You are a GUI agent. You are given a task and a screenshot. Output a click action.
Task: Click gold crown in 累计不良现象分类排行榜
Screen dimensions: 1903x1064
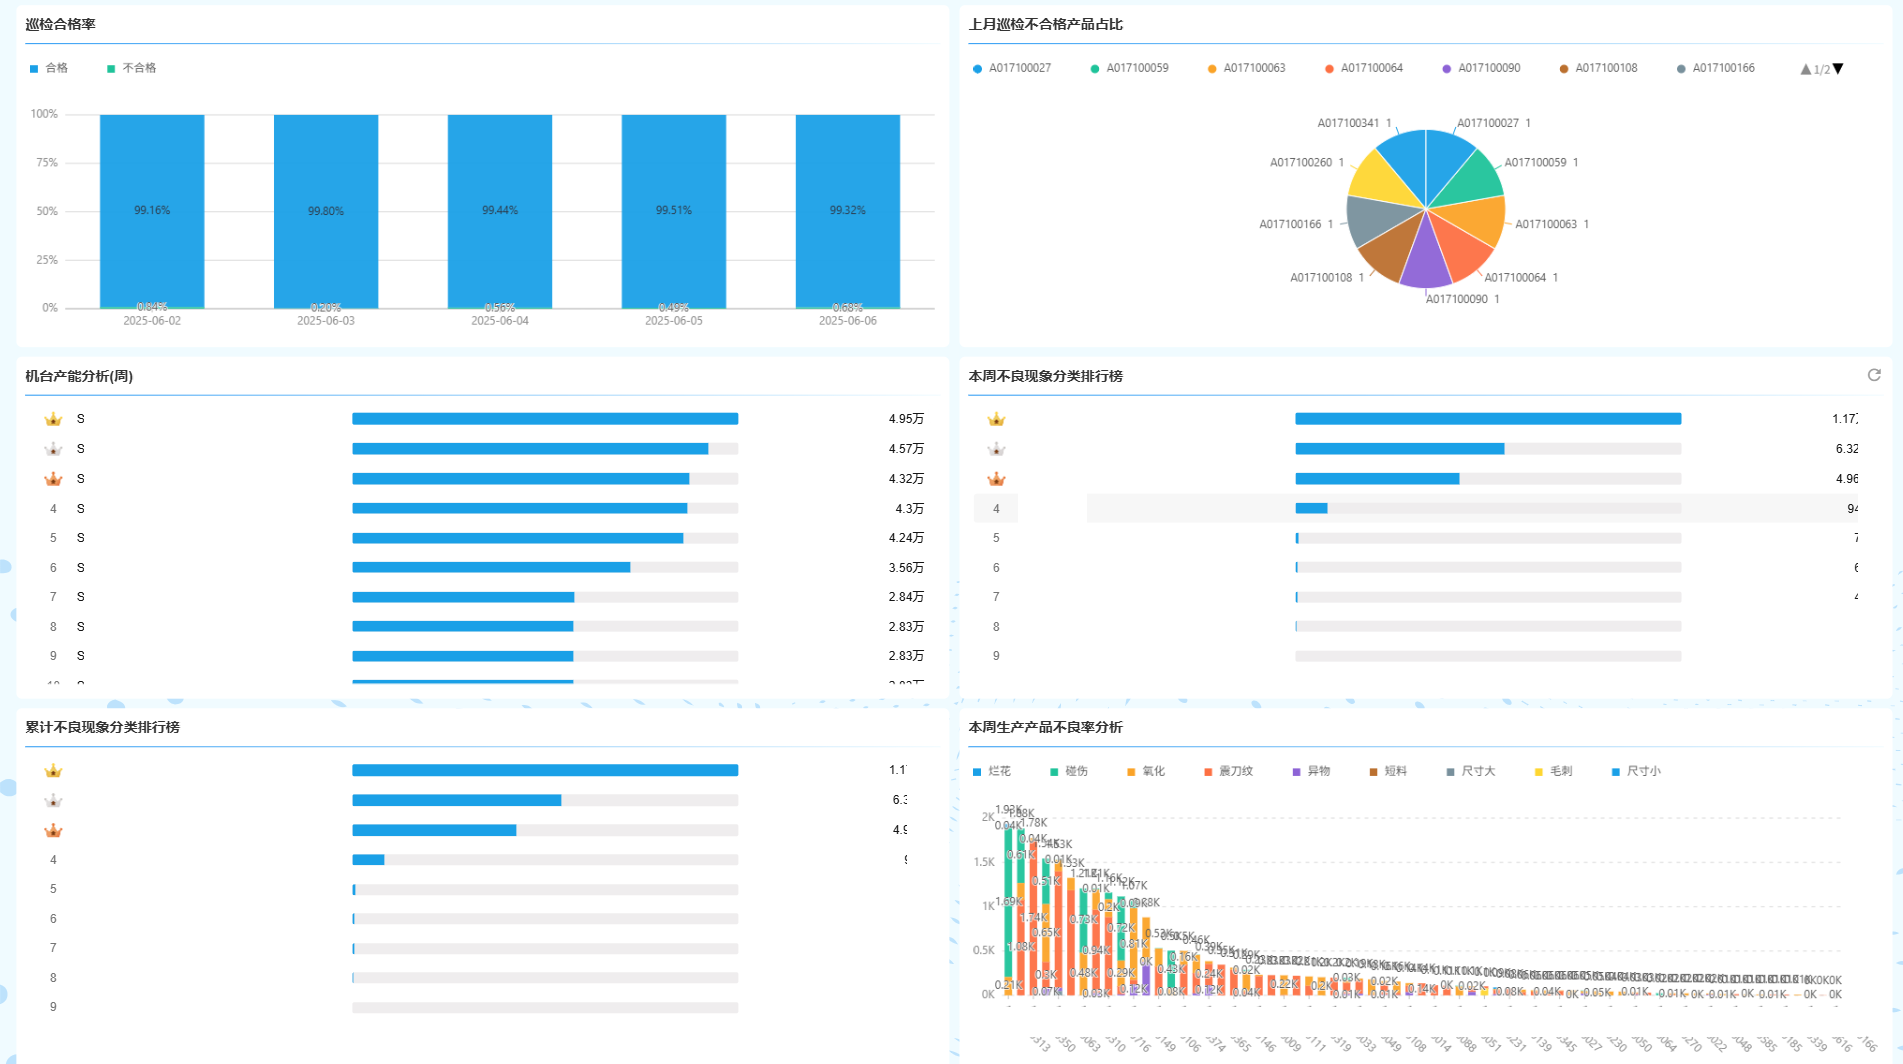click(x=53, y=771)
